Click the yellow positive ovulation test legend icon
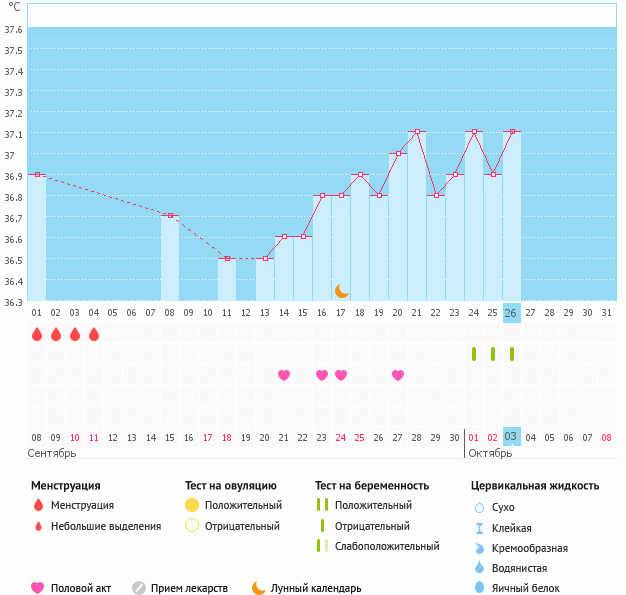This screenshot has height=595, width=626. [192, 506]
